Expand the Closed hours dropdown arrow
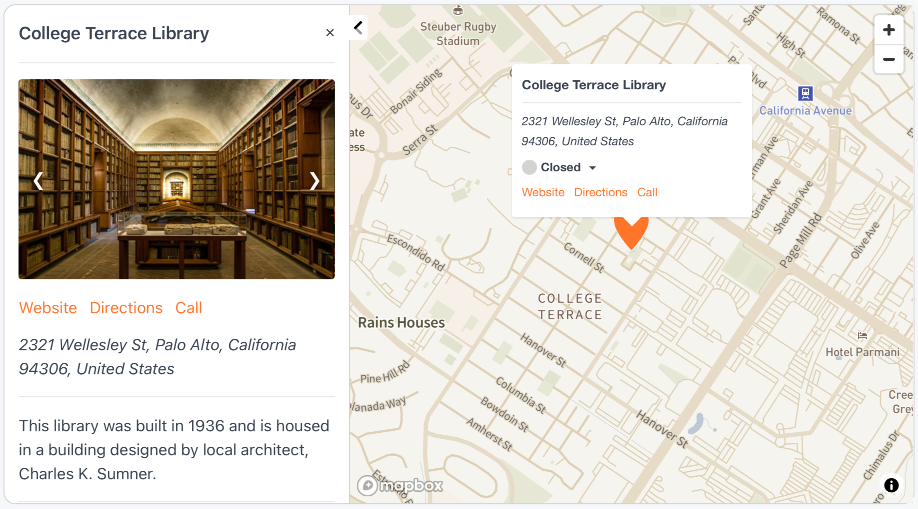 (x=592, y=168)
